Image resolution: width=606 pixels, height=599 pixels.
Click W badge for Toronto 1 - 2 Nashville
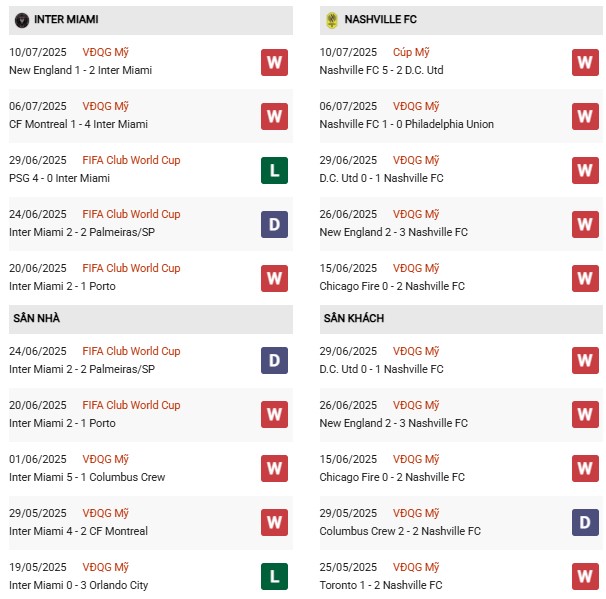click(x=585, y=576)
